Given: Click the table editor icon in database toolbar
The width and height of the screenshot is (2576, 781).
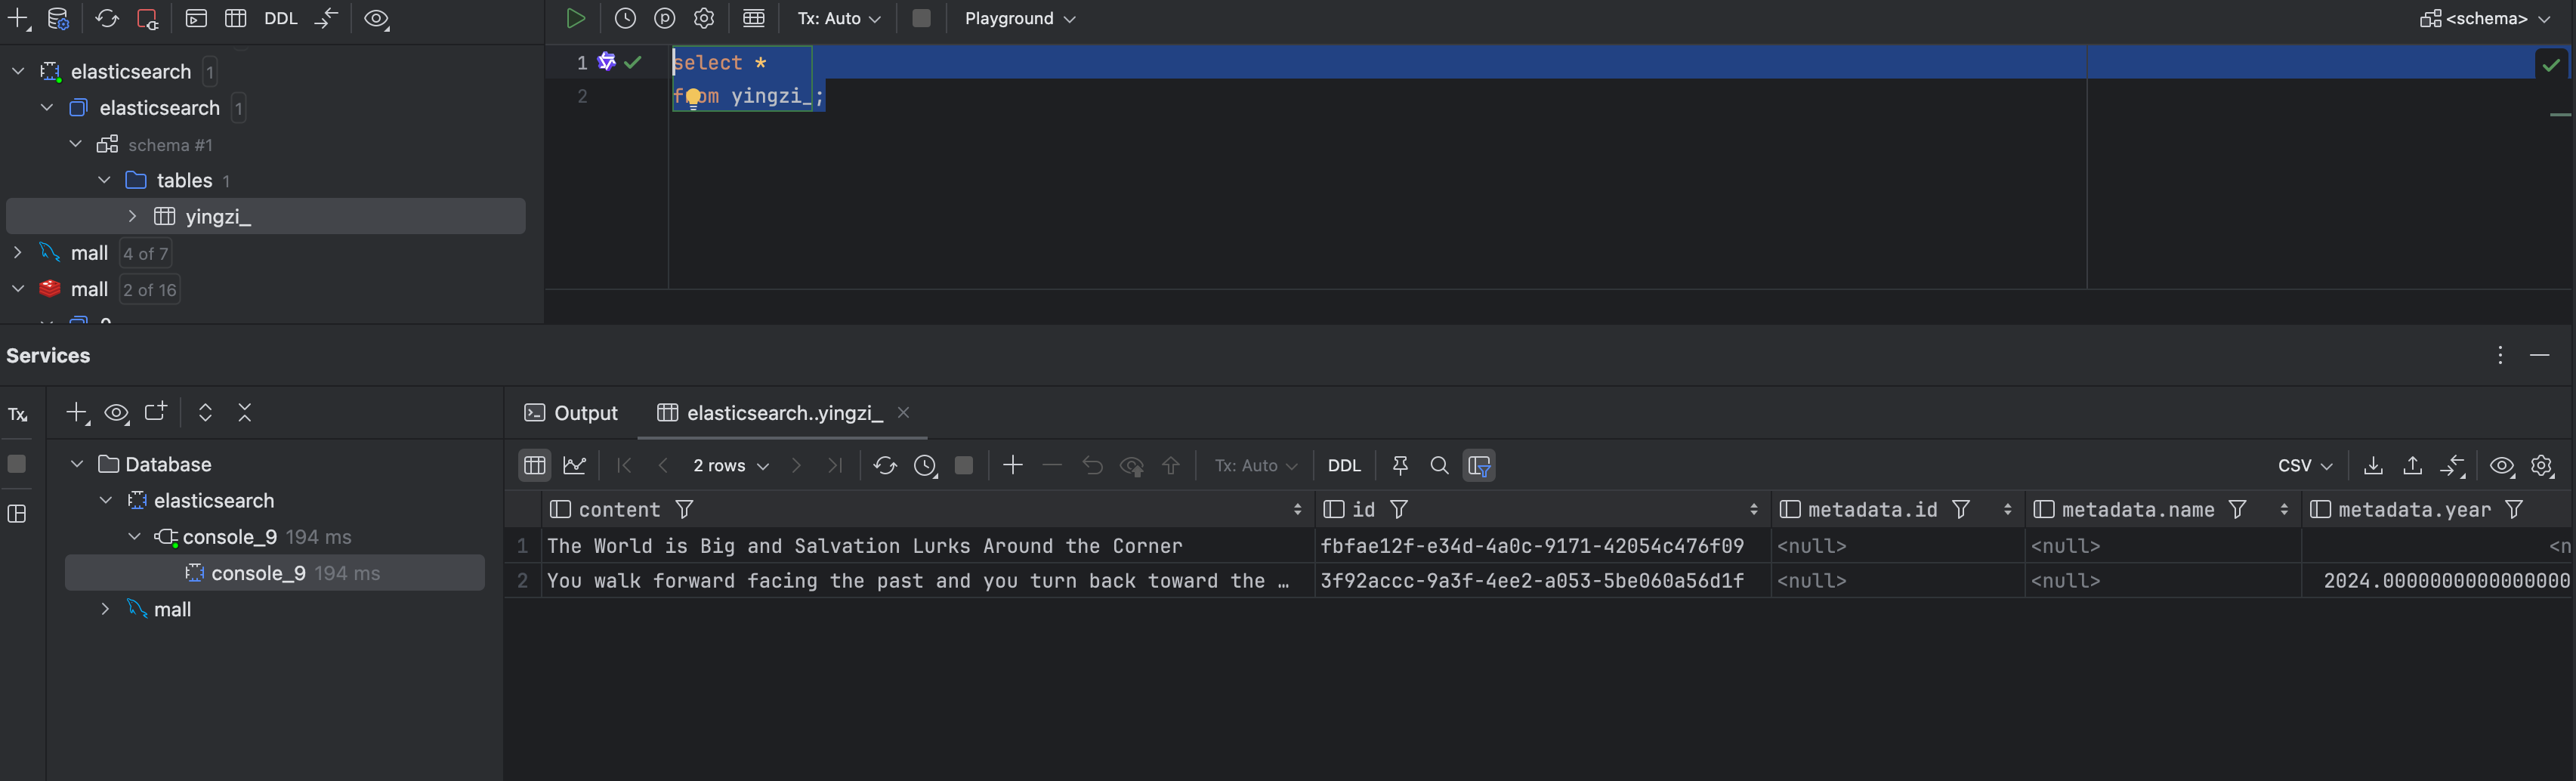Looking at the screenshot, I should [x=236, y=18].
